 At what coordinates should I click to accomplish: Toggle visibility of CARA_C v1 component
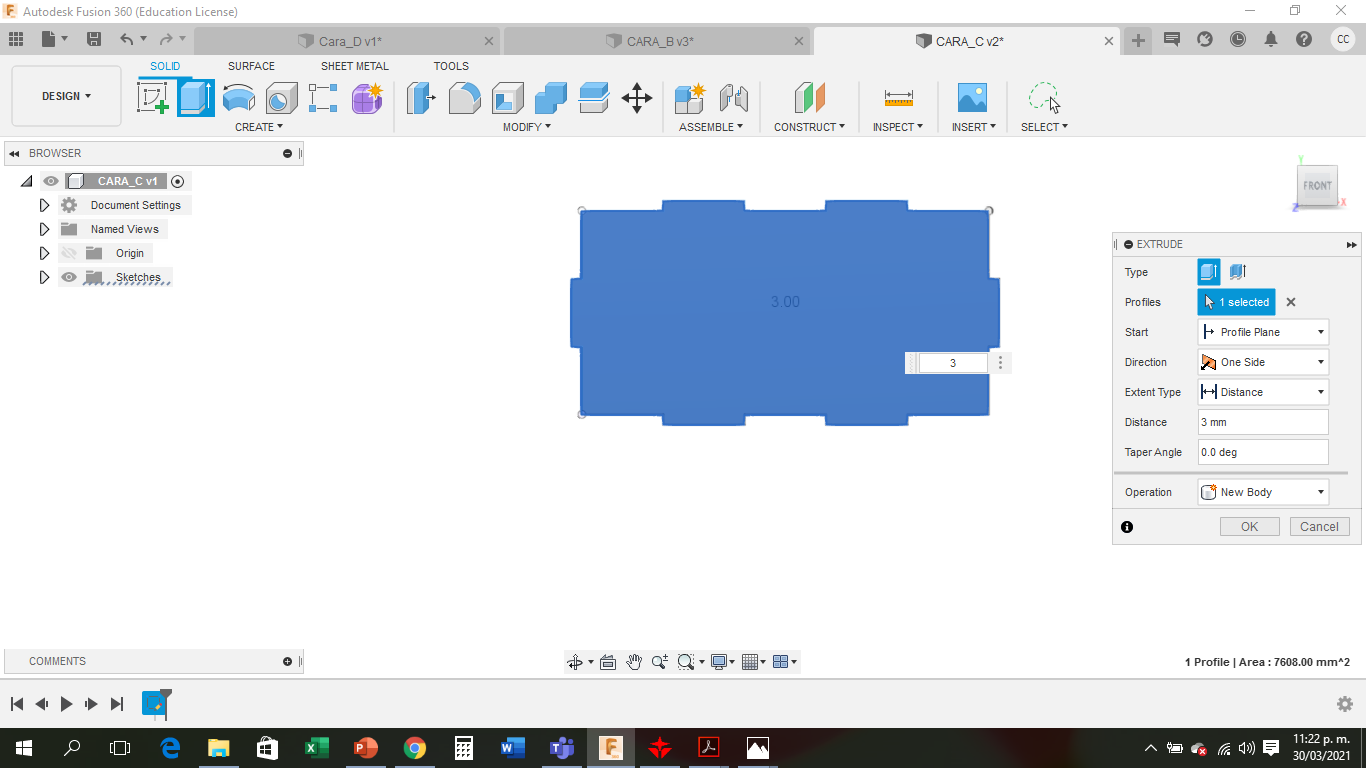coord(51,181)
